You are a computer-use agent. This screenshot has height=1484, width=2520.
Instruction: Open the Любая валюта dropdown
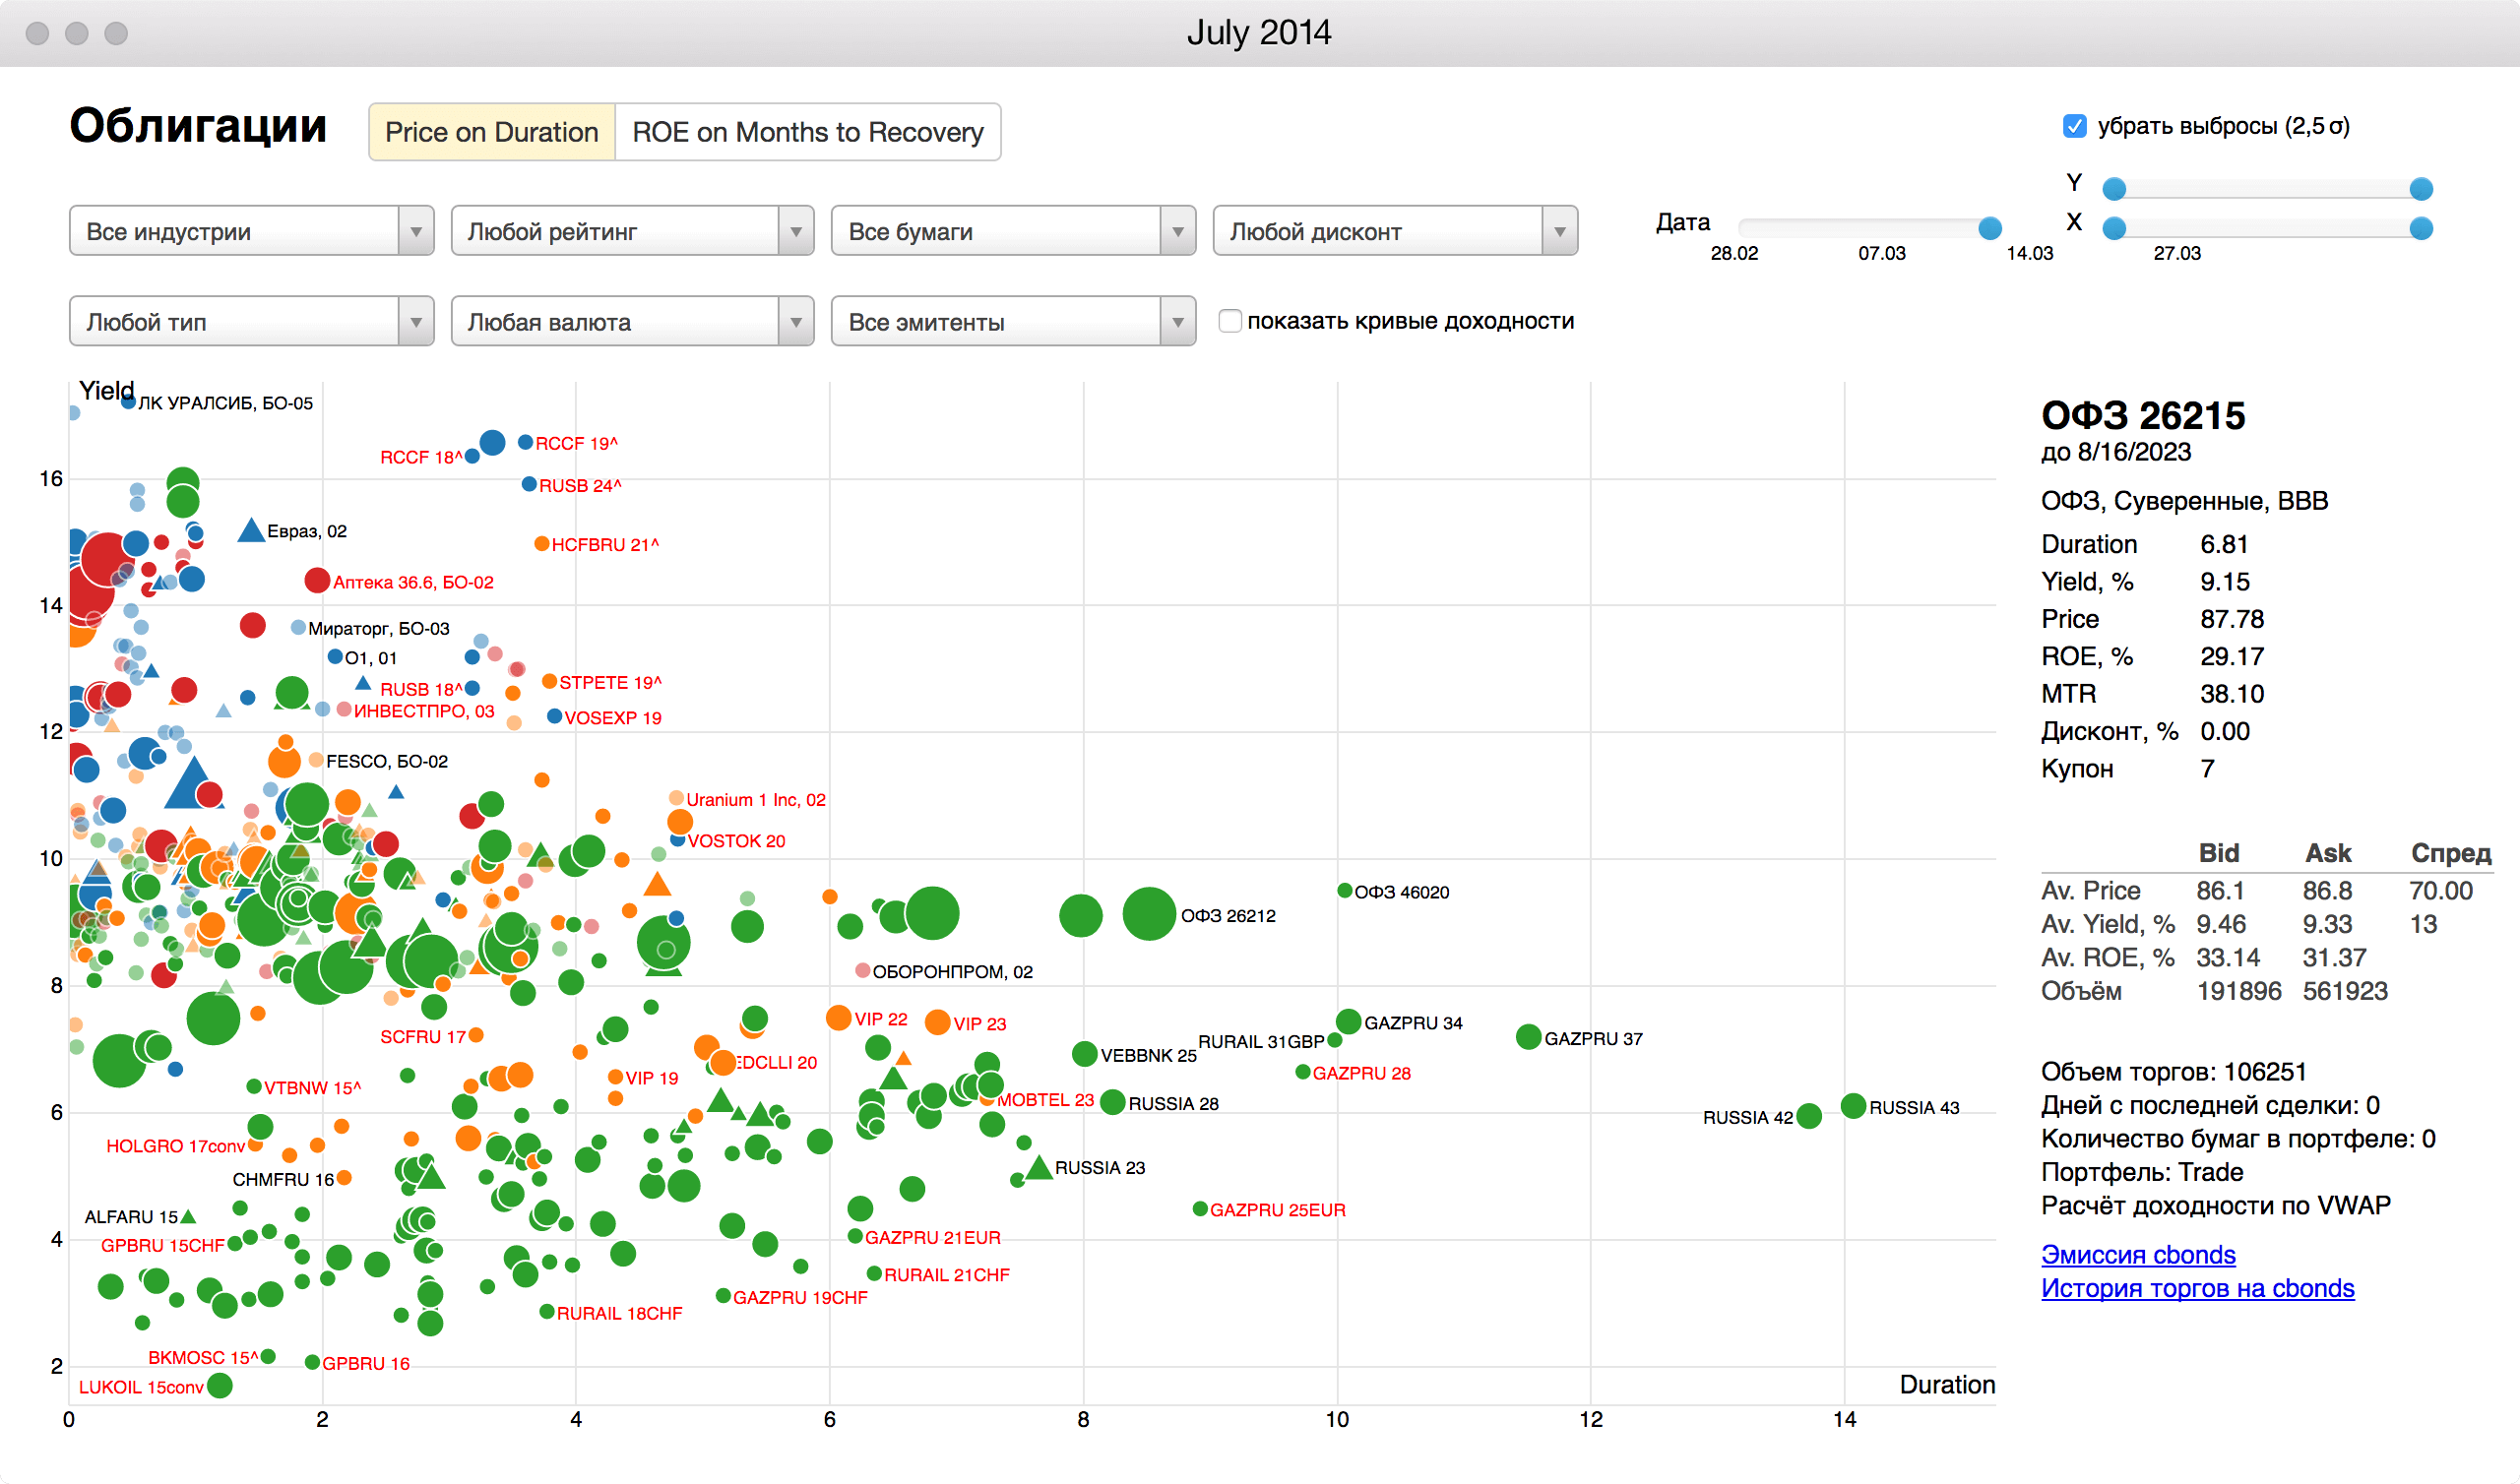tap(632, 321)
